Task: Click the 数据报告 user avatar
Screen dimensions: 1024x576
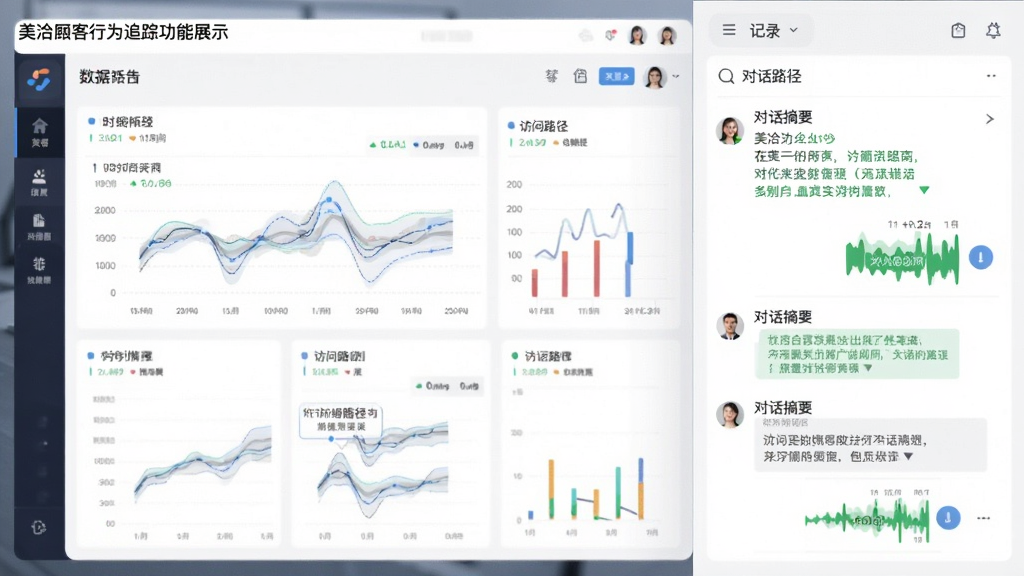Action: (x=655, y=77)
